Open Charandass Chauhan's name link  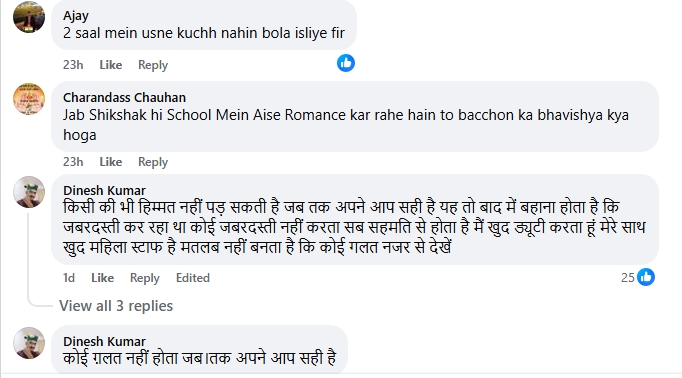point(124,97)
